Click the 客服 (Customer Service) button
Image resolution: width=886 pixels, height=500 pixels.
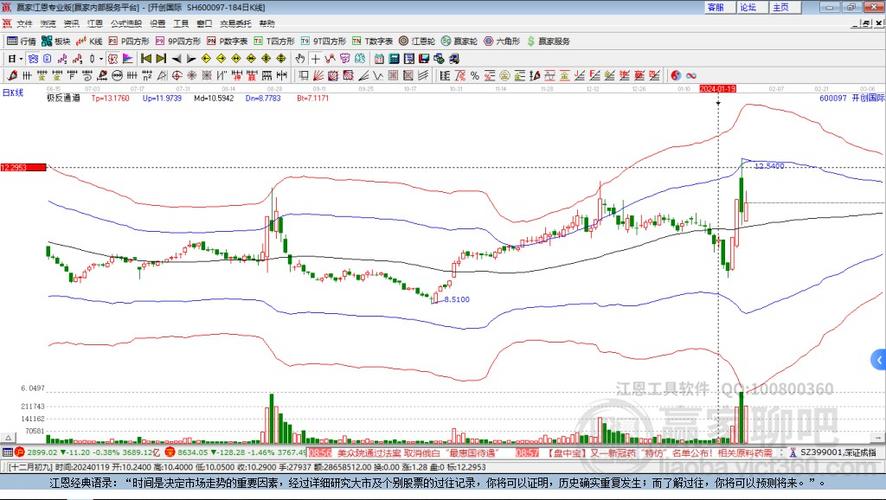(714, 7)
